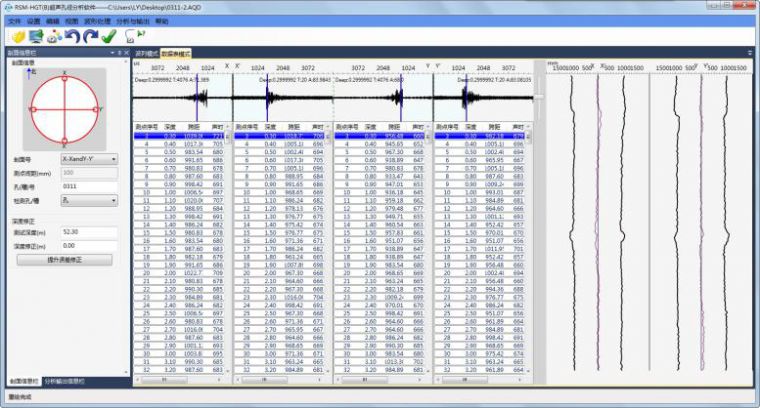This screenshot has width=760, height=408.
Task: Click the computer monitor toolbar icon
Action: click(x=36, y=37)
